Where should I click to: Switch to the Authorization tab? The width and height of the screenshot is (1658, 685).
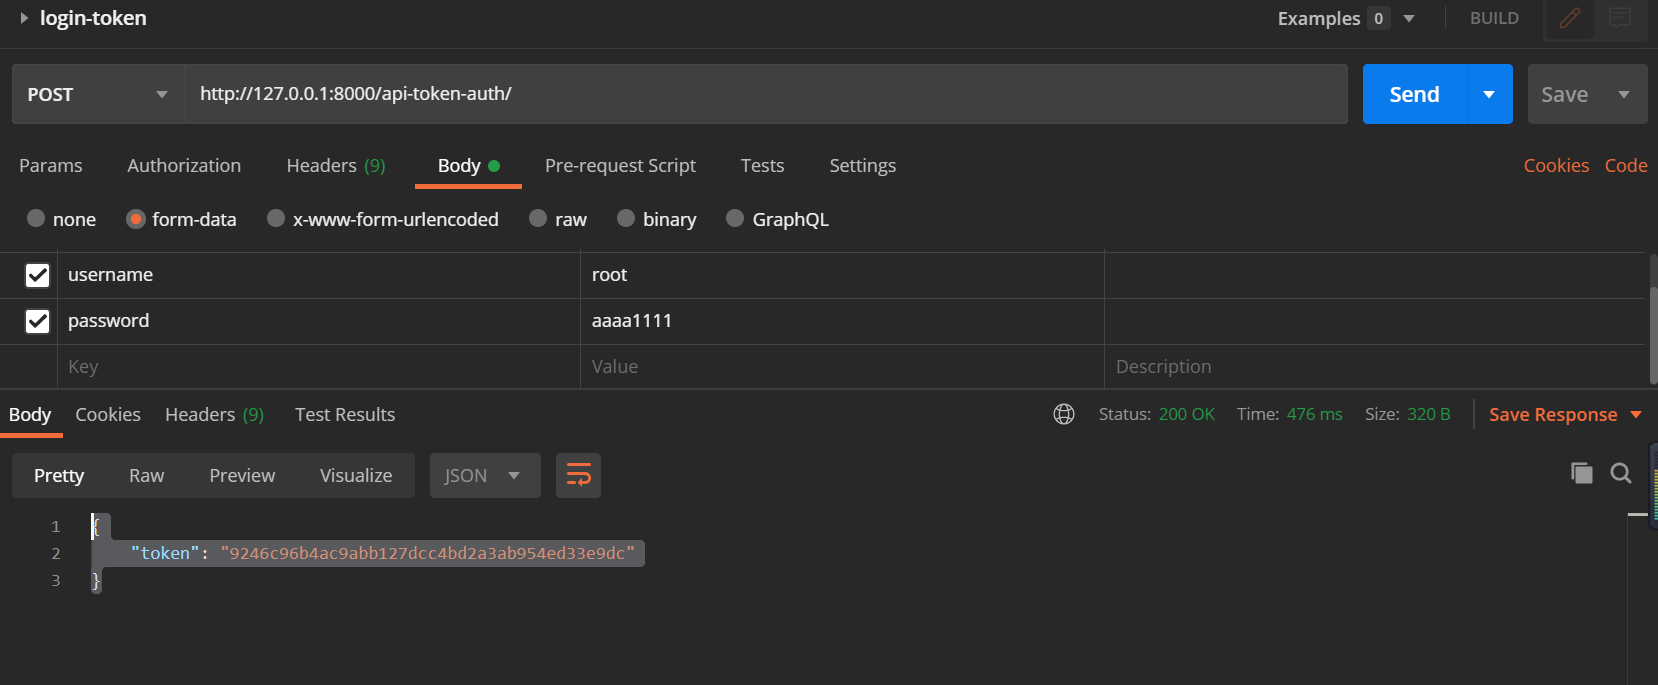tap(184, 165)
